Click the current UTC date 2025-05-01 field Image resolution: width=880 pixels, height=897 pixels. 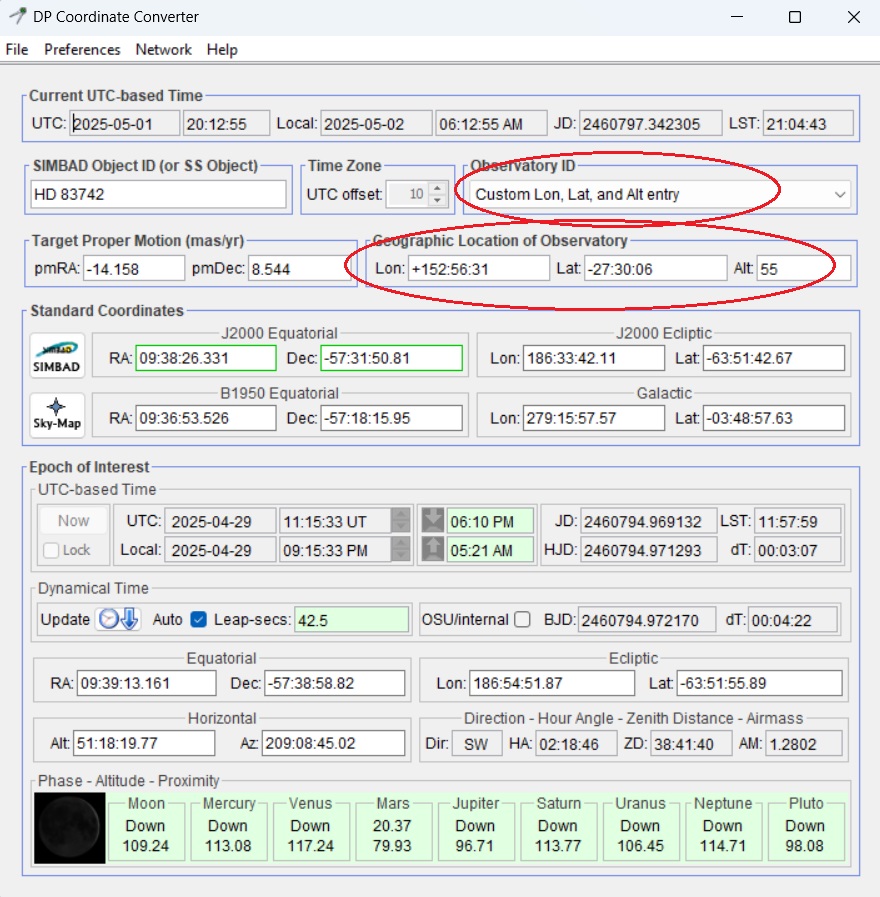pos(125,124)
